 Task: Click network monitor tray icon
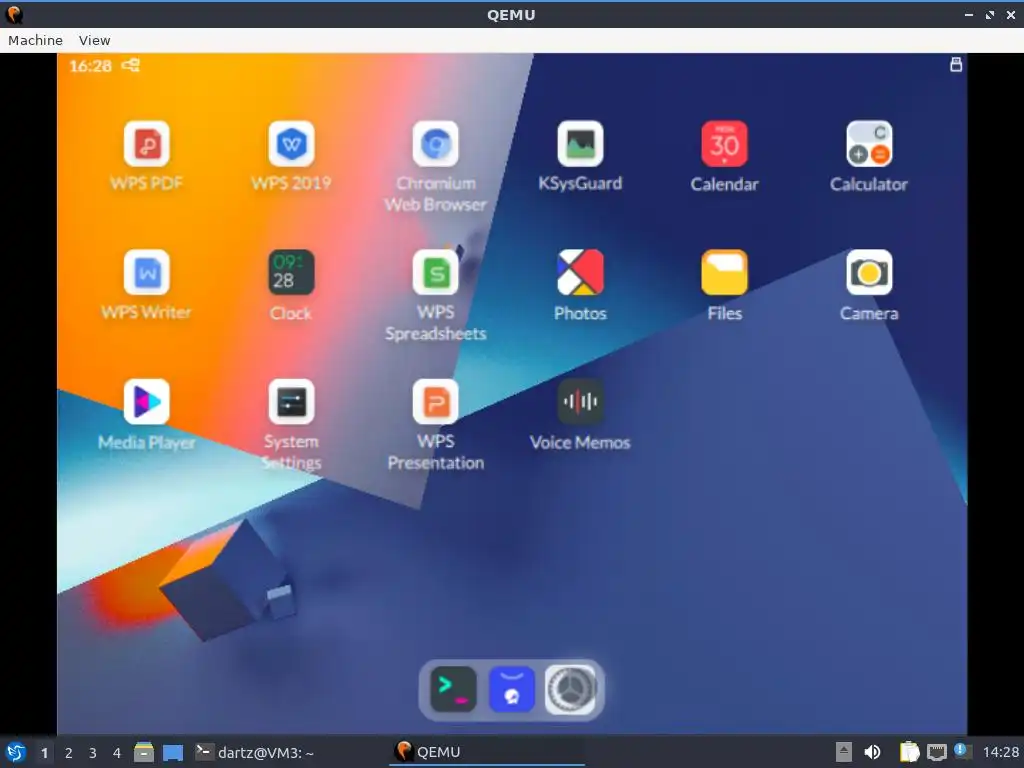tap(936, 752)
